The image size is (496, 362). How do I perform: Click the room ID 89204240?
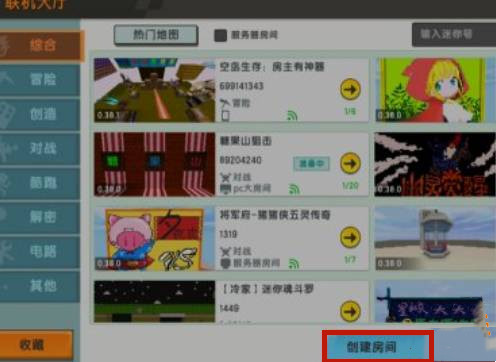(240, 160)
